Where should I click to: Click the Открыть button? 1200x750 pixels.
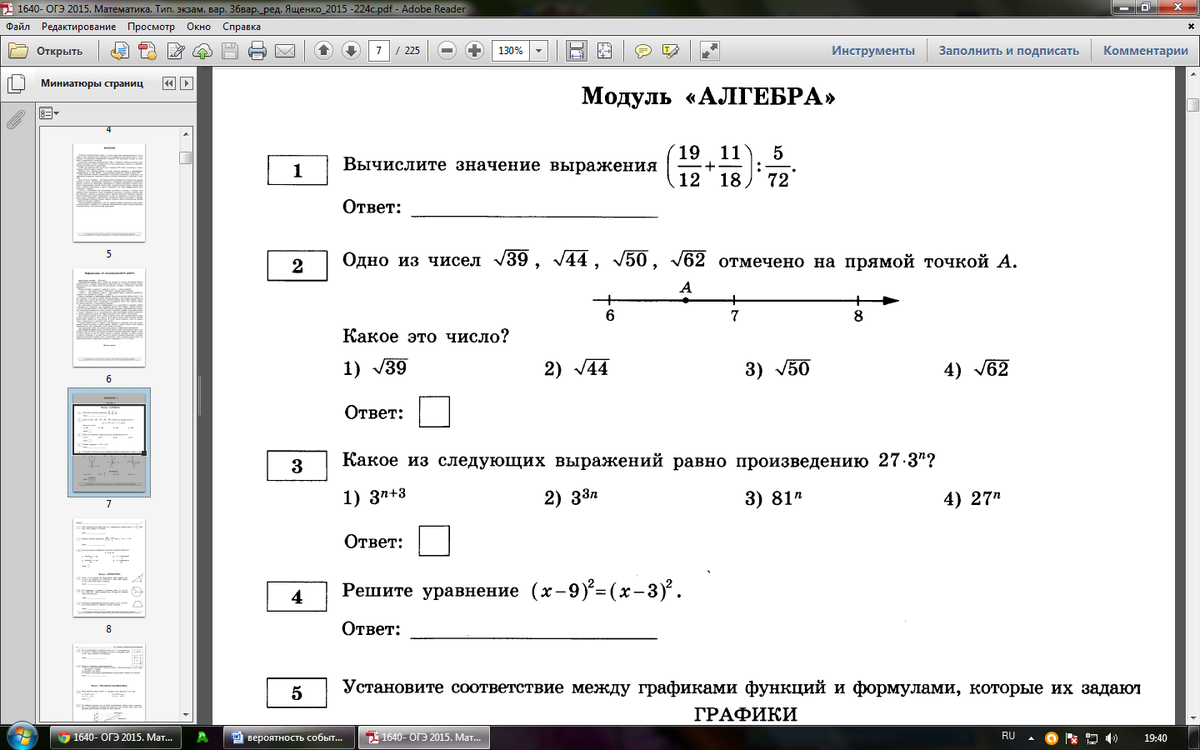coord(48,51)
